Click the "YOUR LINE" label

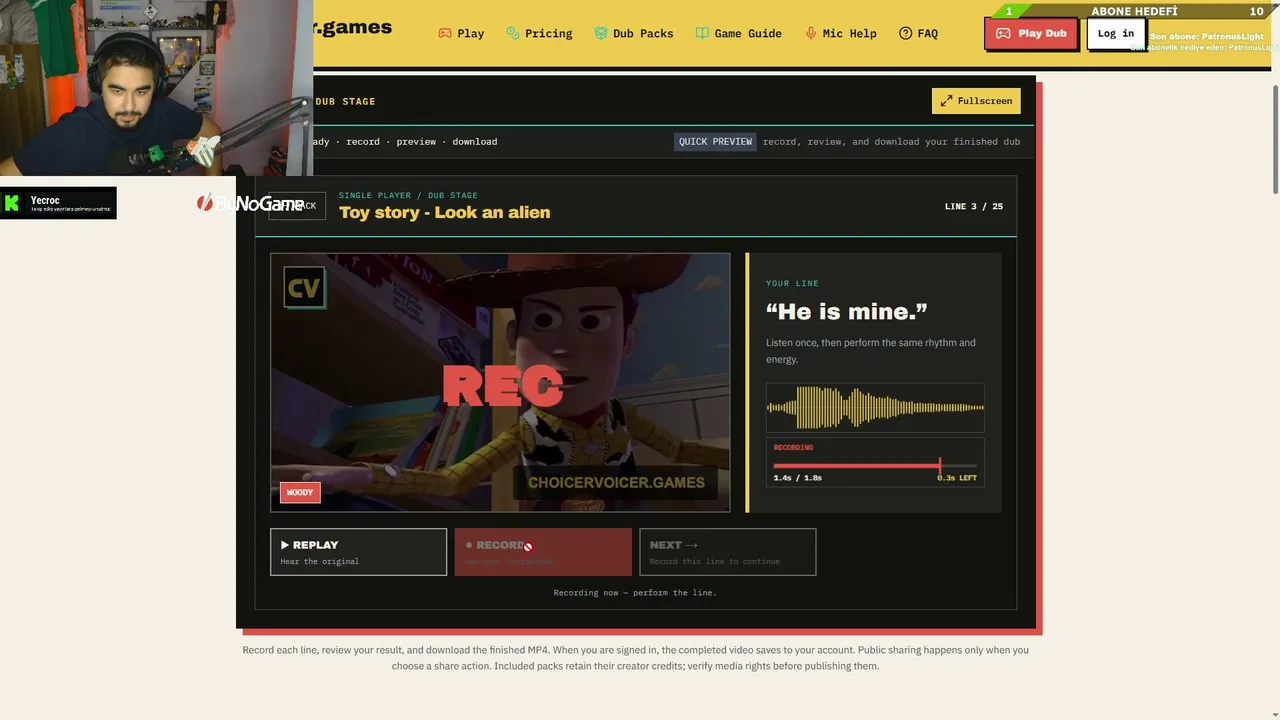click(x=792, y=284)
